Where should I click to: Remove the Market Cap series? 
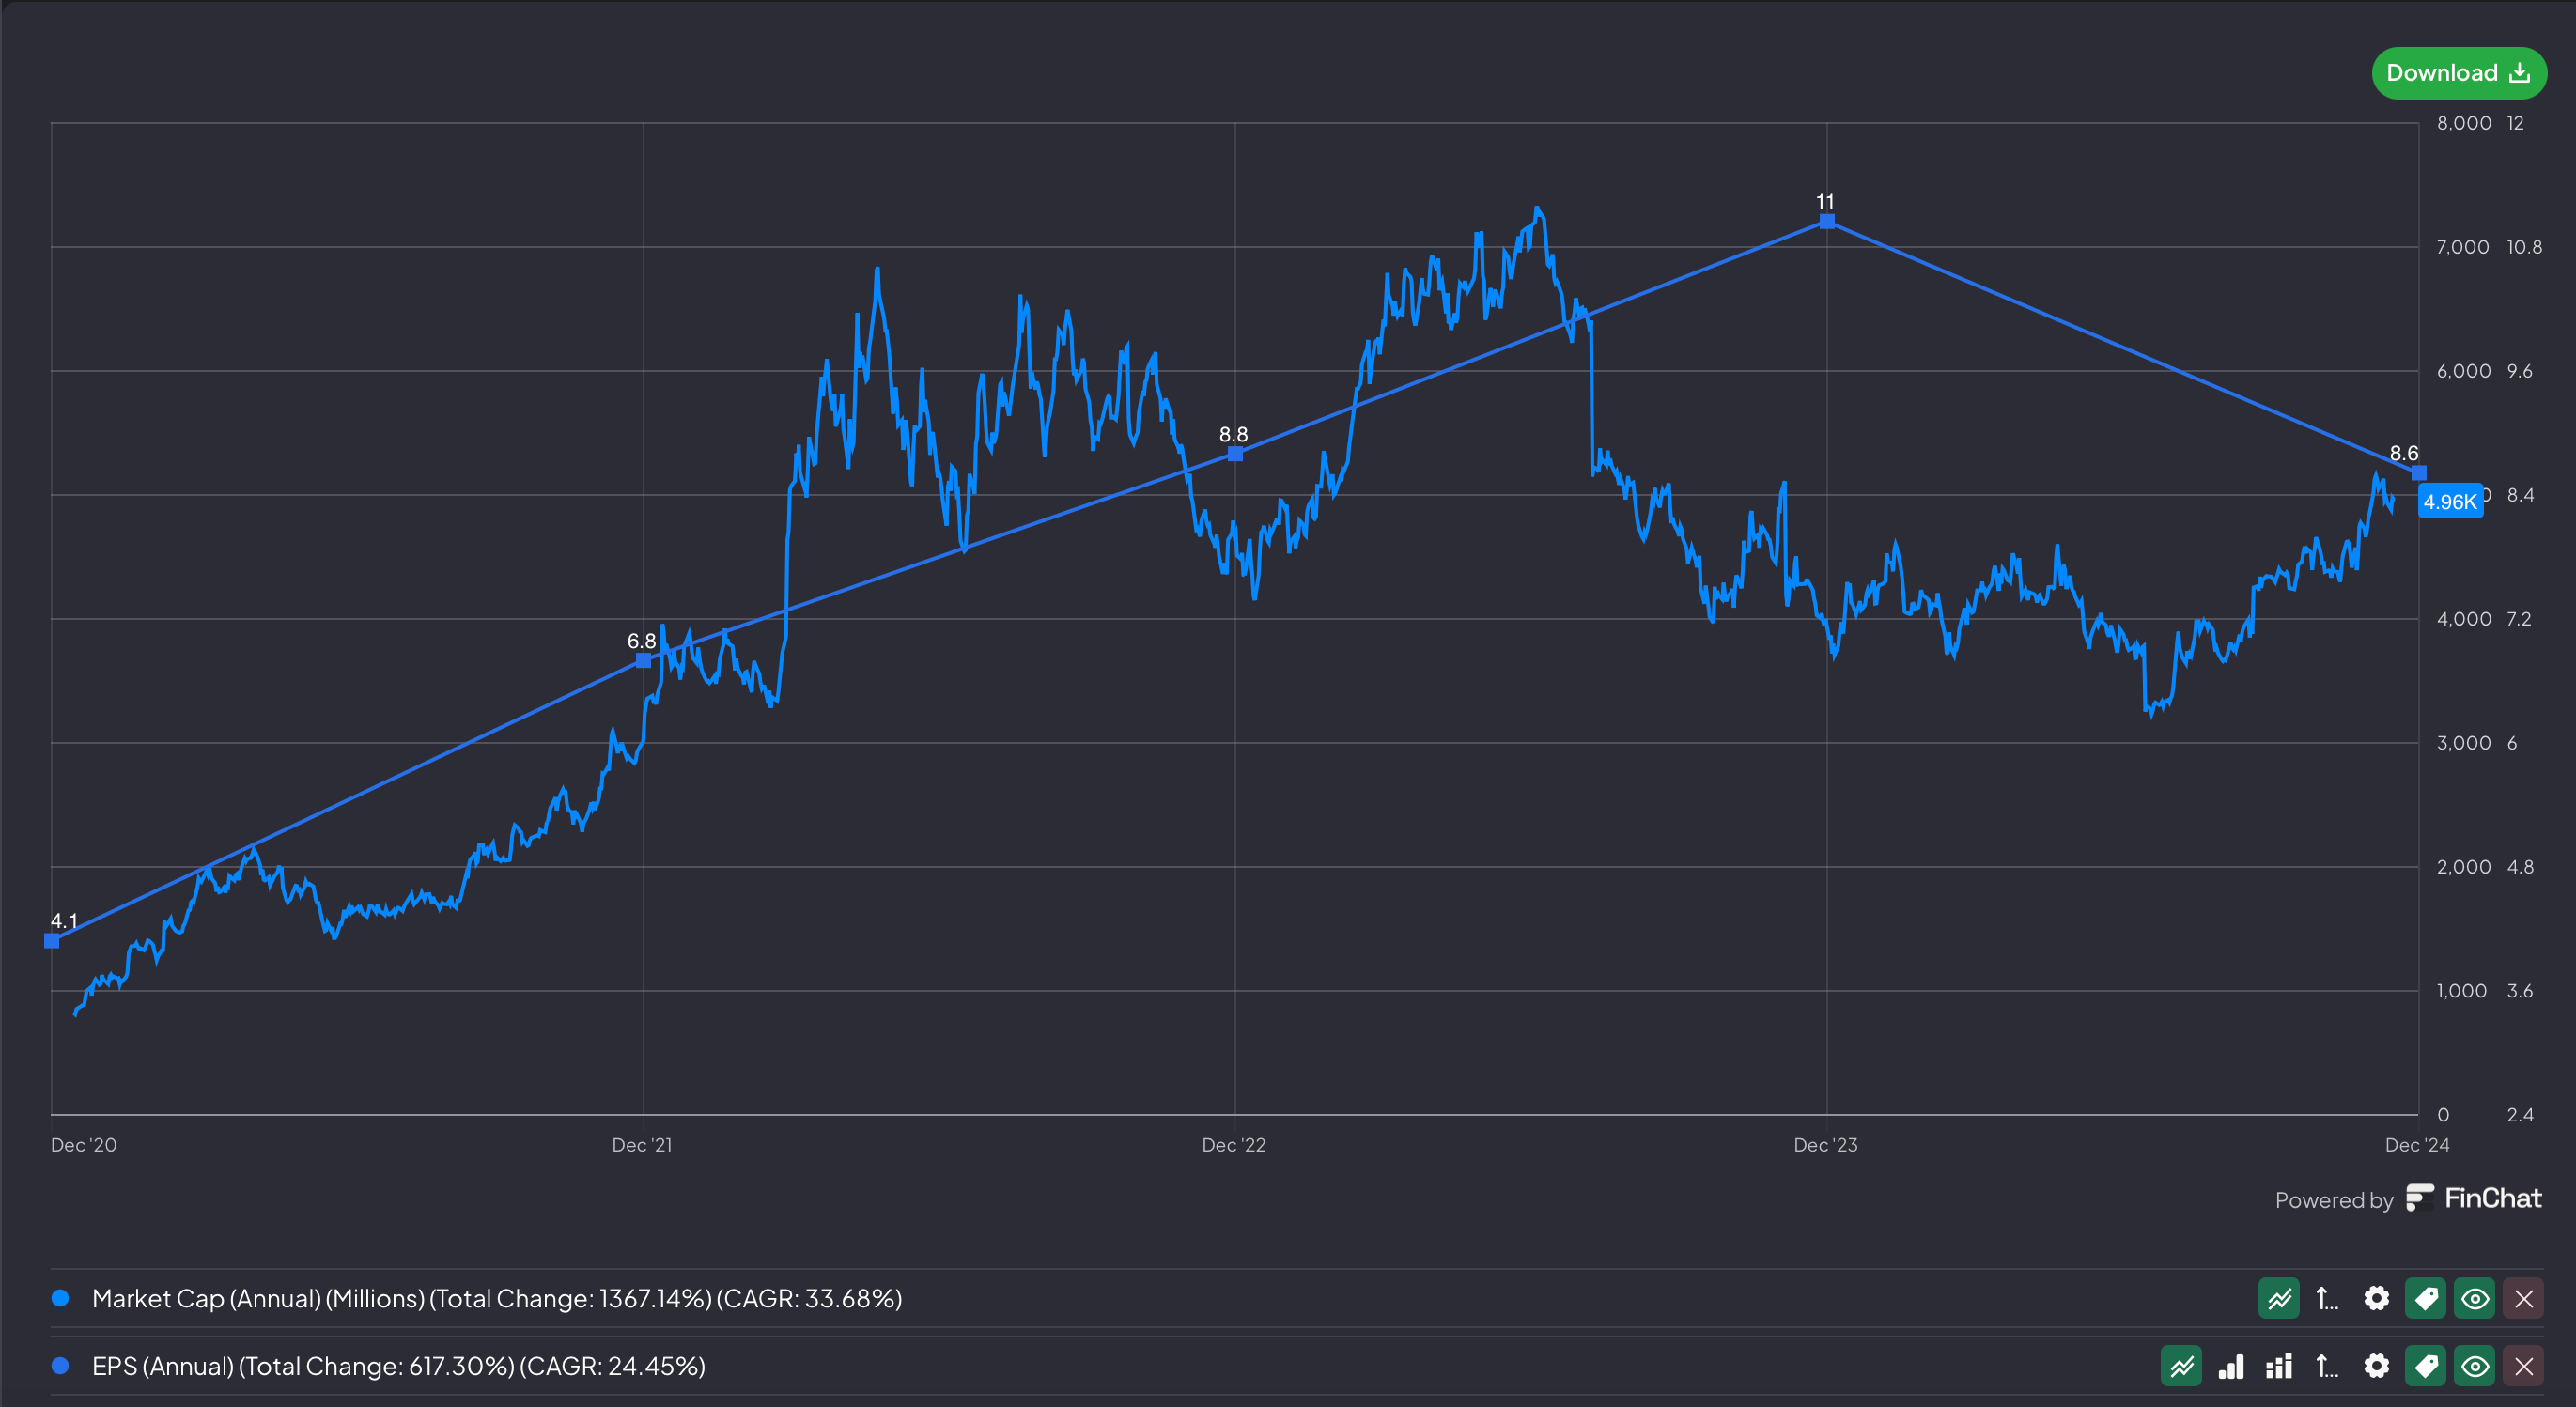pyautogui.click(x=2523, y=1299)
